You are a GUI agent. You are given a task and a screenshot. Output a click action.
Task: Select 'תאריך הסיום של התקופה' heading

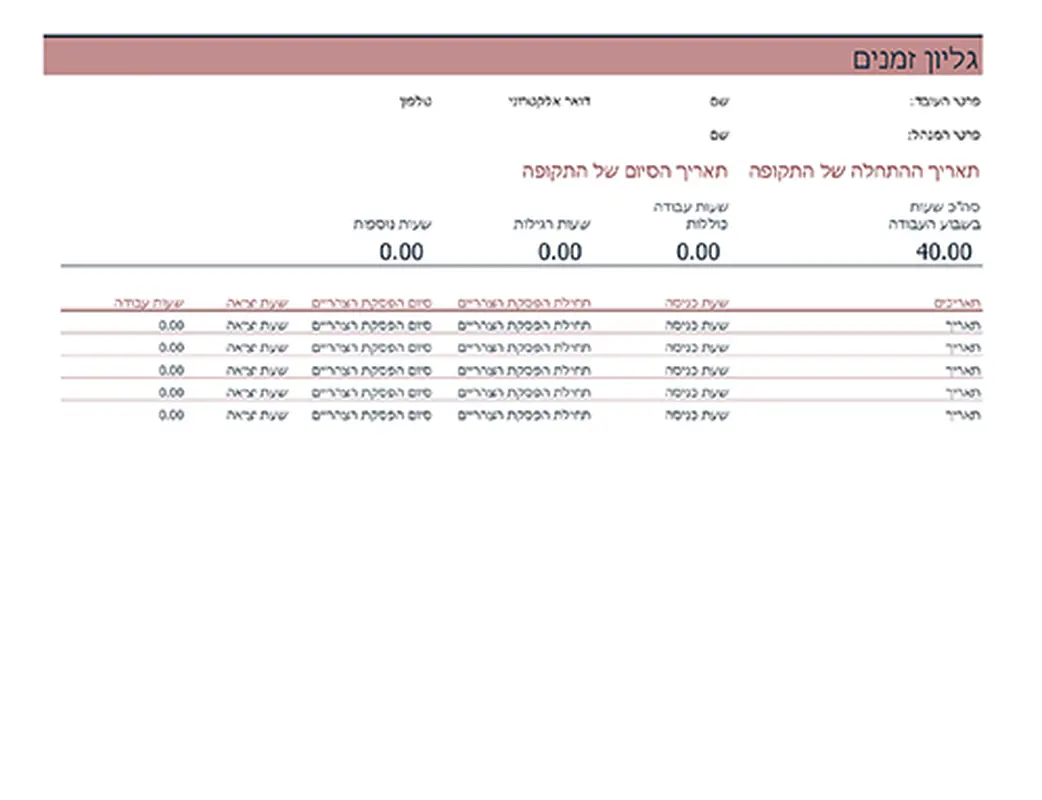click(625, 171)
